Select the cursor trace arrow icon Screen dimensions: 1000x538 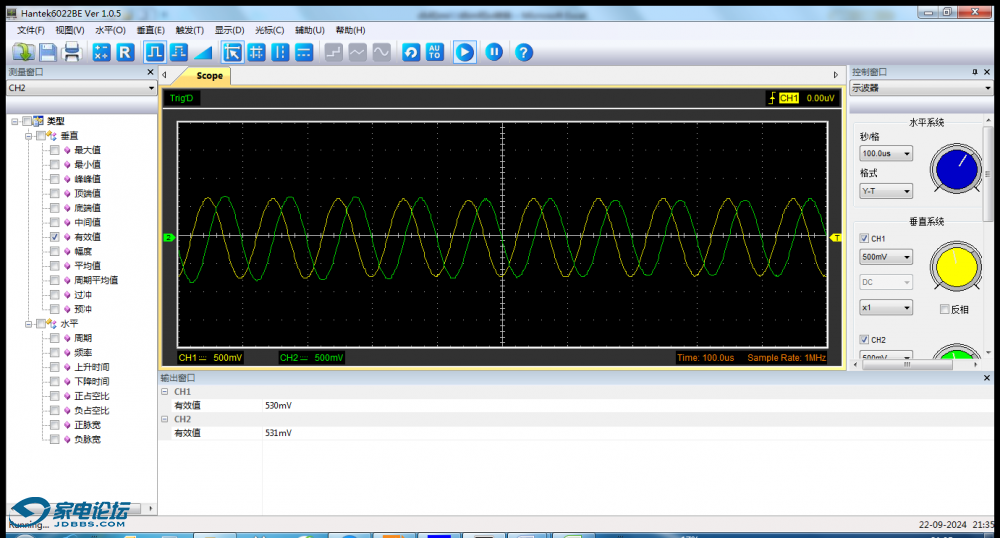232,52
